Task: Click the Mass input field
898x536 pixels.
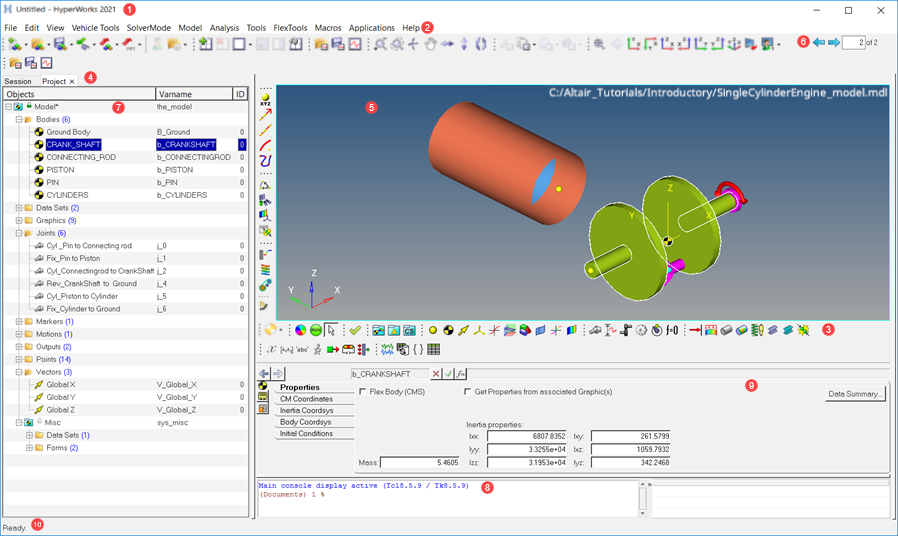Action: 419,463
